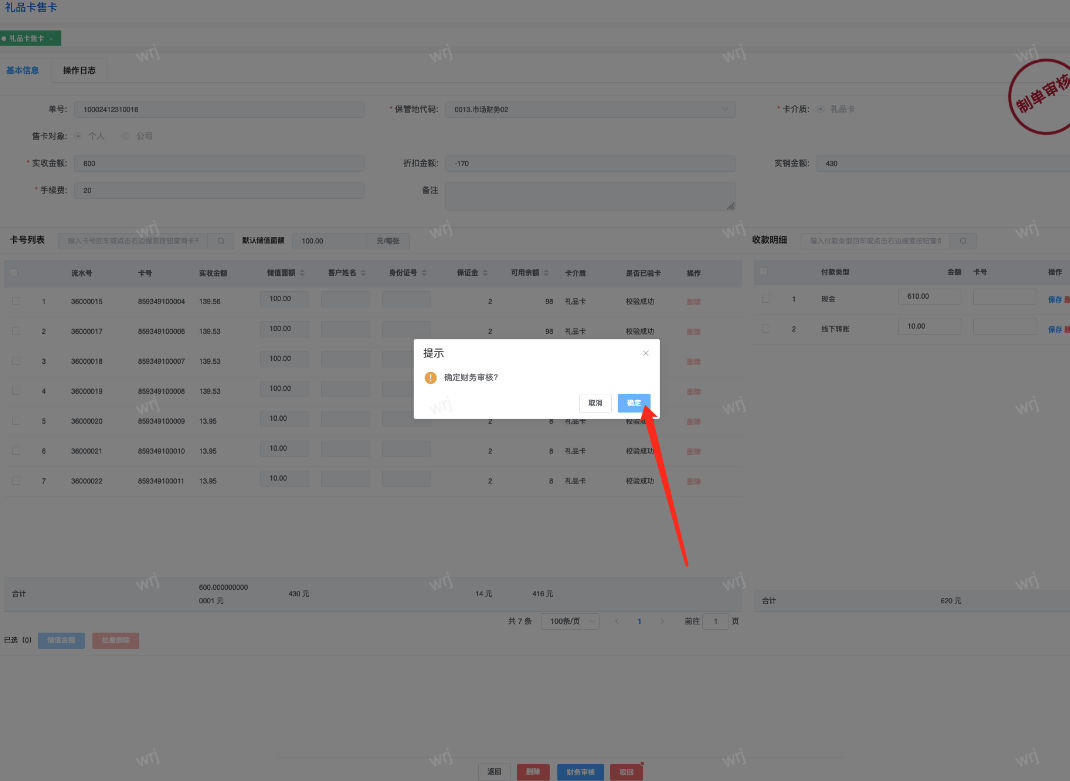Select the 基本信息 tab
The height and width of the screenshot is (781, 1070).
(23, 70)
